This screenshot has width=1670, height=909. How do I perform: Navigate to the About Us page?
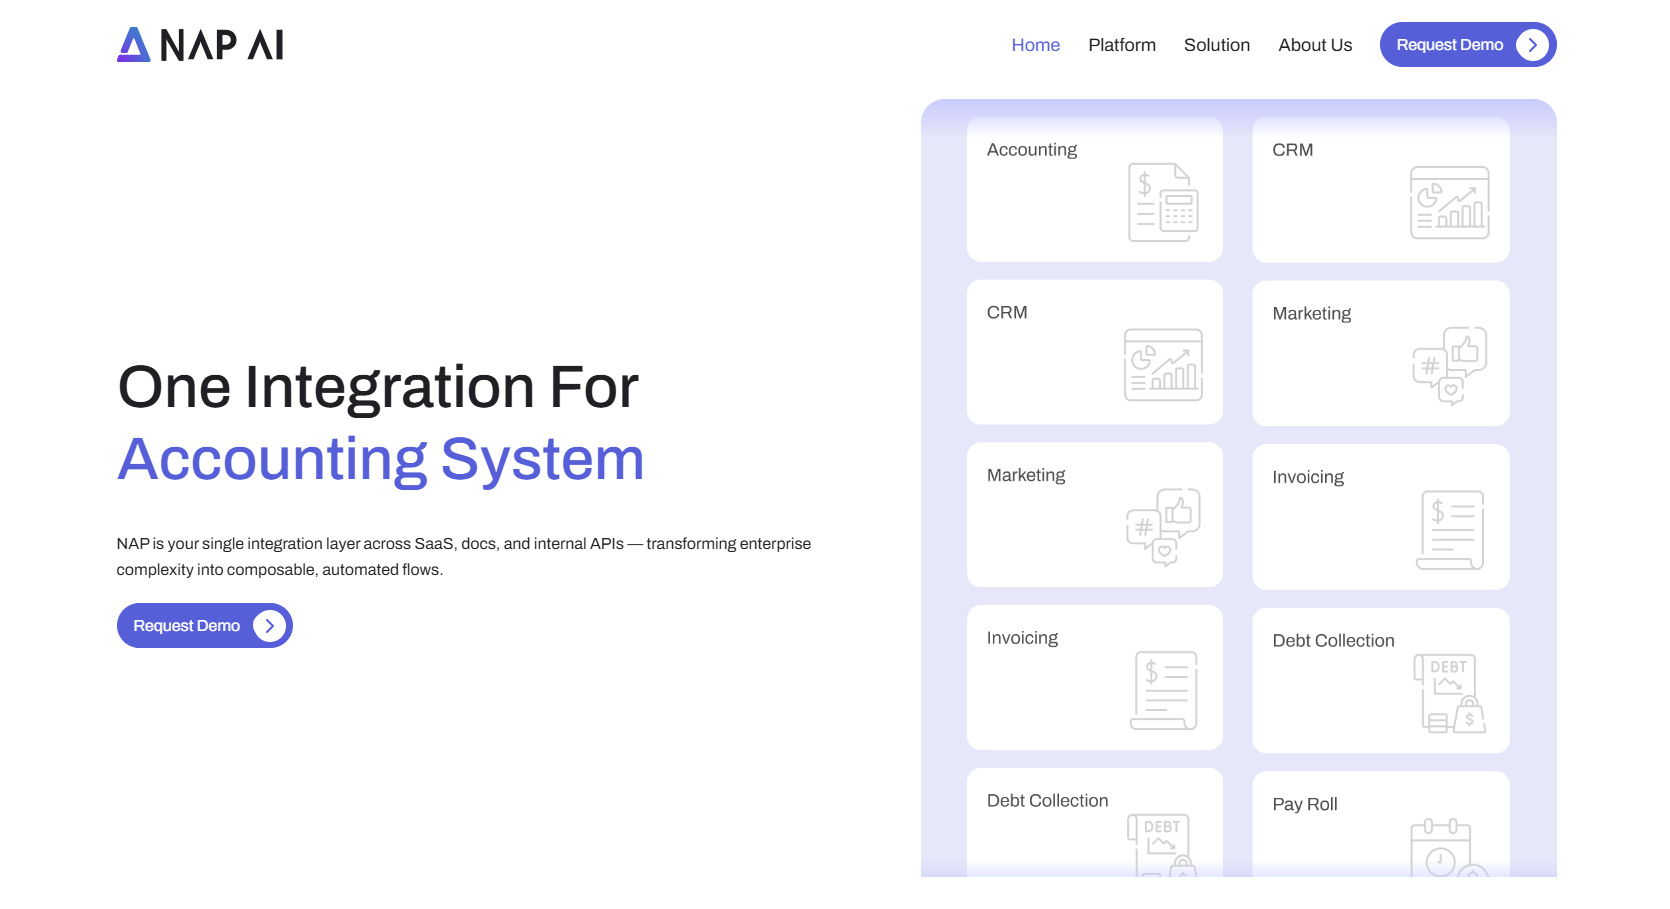coord(1315,45)
